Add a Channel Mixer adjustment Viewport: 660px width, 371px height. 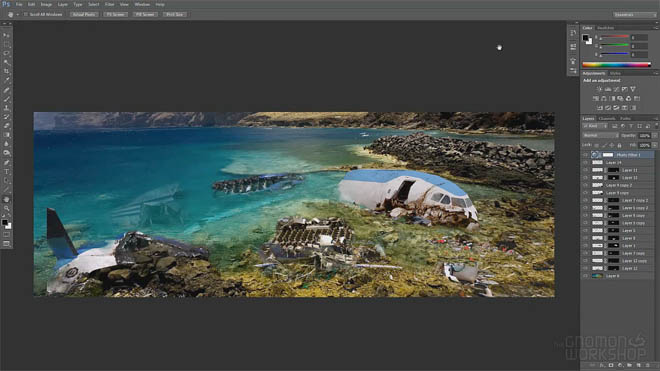pyautogui.click(x=628, y=99)
